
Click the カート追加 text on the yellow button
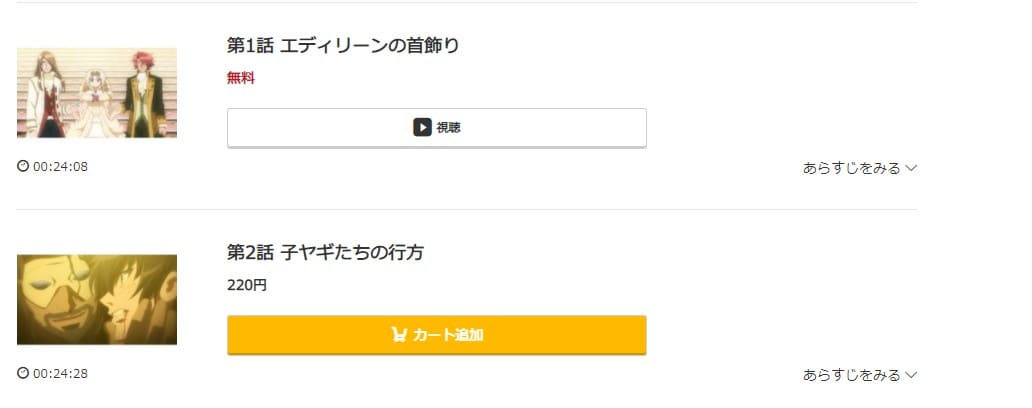448,335
